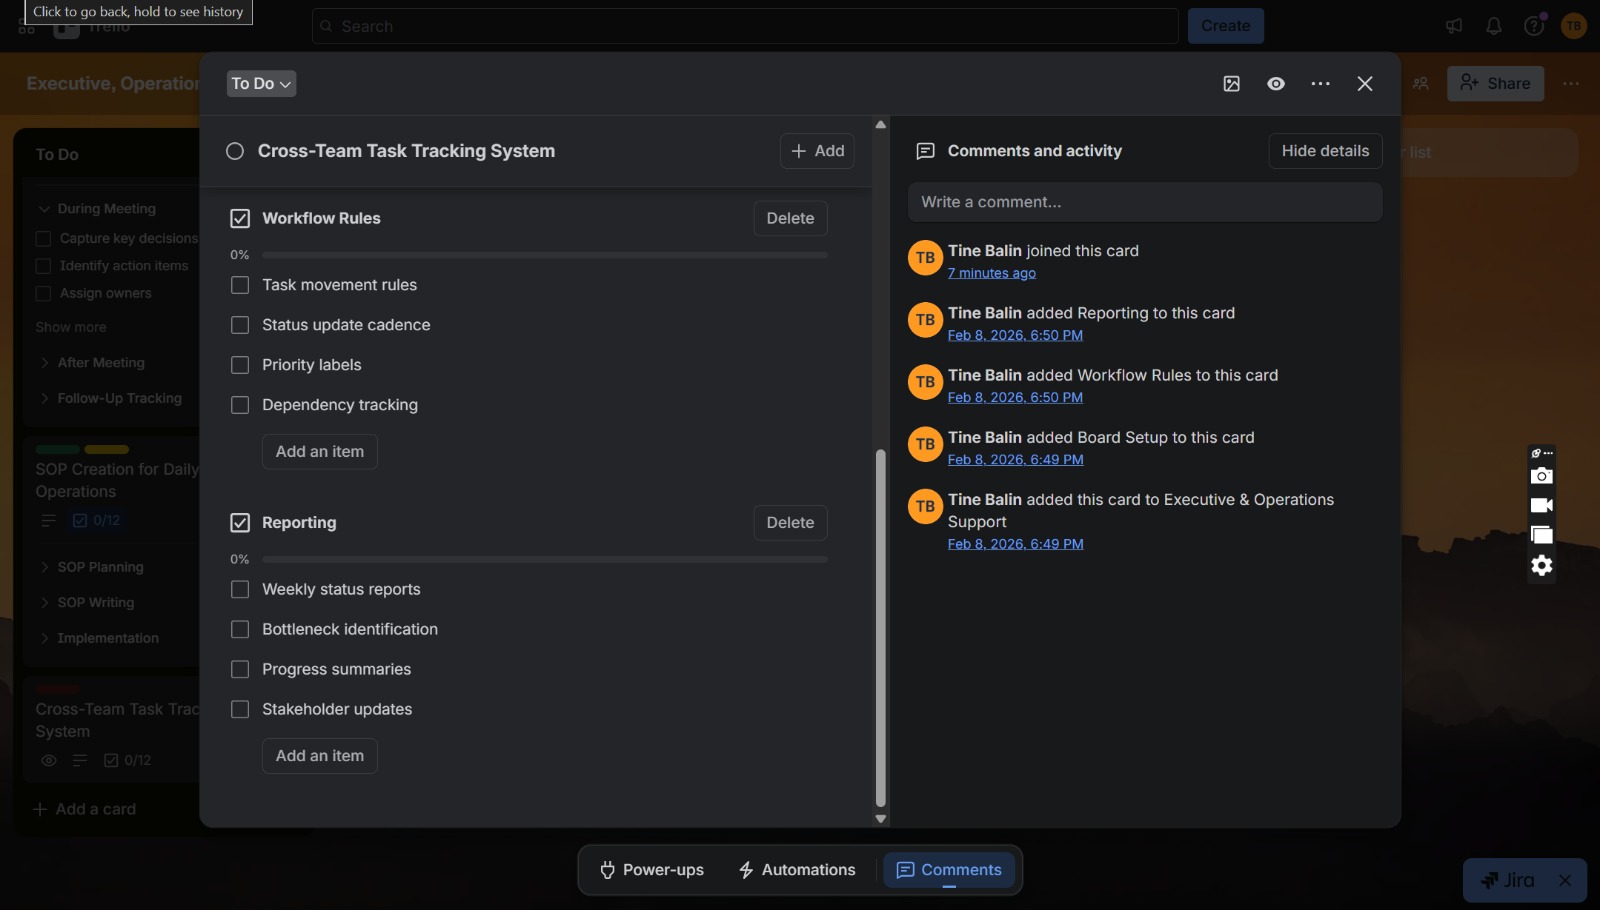Check Task movement rules item

click(x=240, y=285)
